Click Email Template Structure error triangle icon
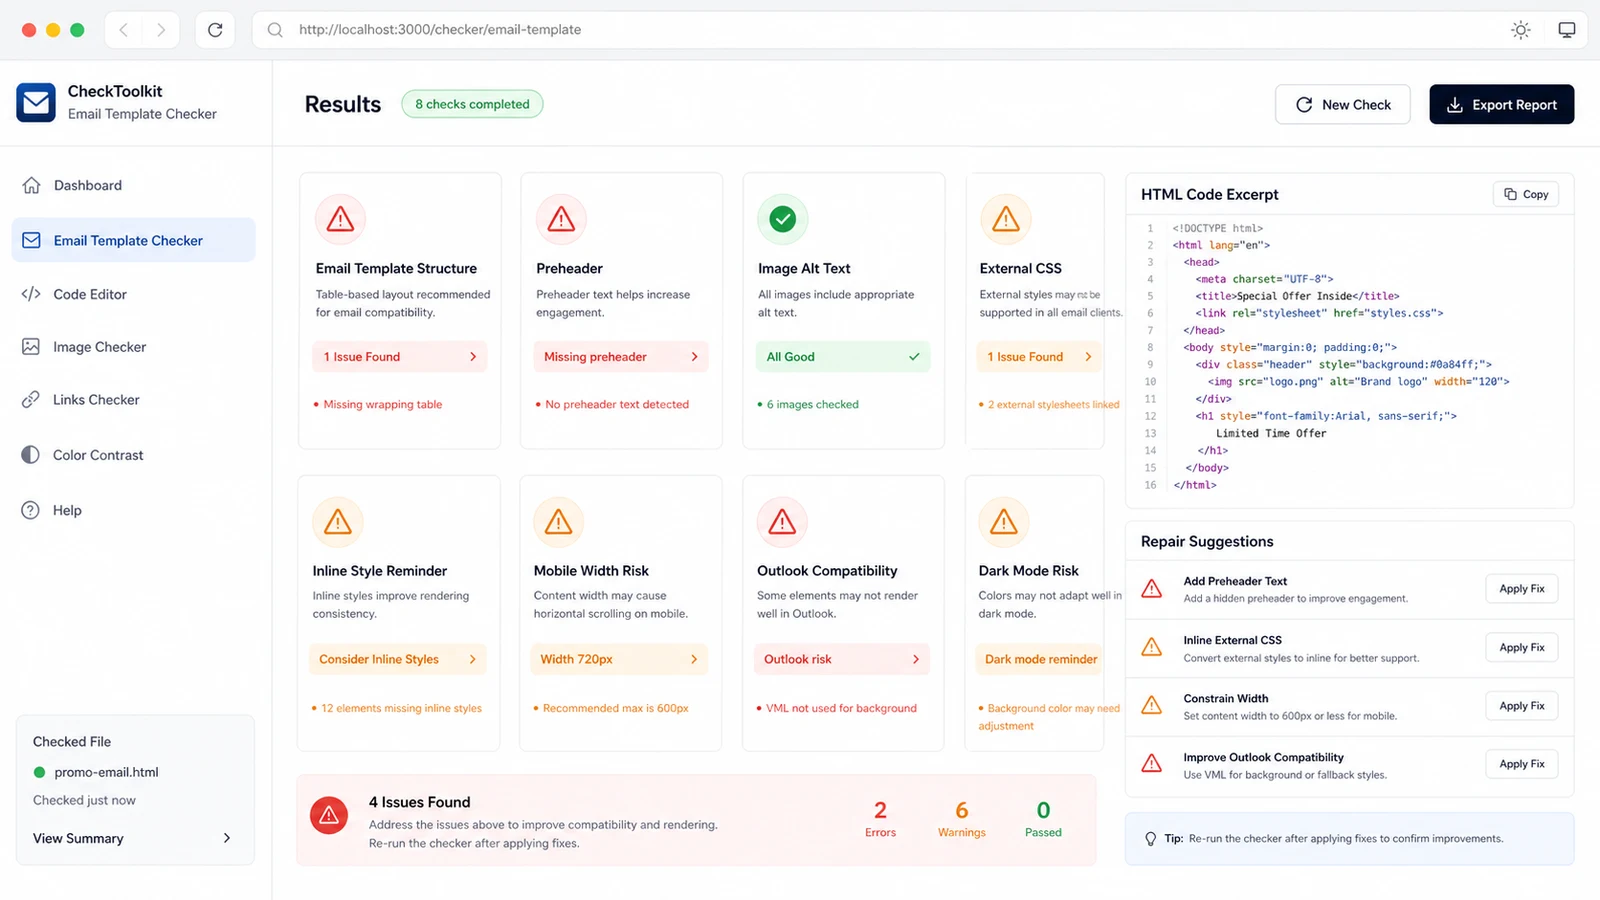This screenshot has height=900, width=1600. [340, 219]
